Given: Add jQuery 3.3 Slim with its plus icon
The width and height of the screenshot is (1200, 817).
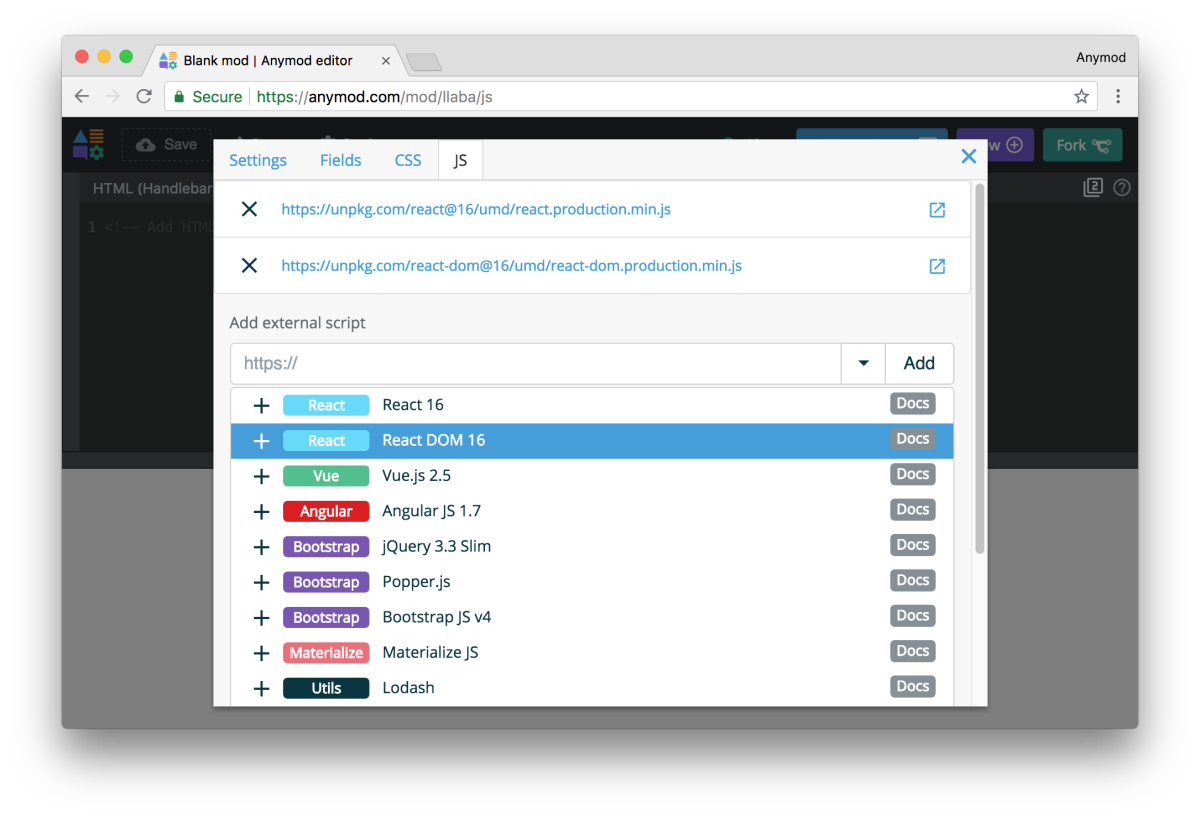Looking at the screenshot, I should pos(261,547).
